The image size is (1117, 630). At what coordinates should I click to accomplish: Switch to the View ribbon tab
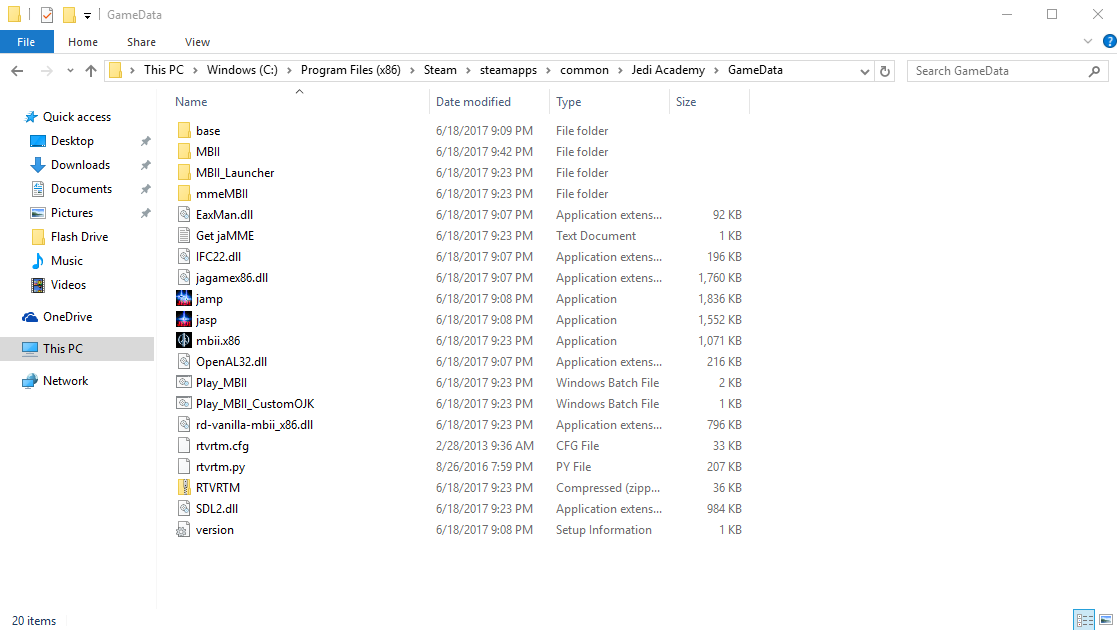click(197, 42)
